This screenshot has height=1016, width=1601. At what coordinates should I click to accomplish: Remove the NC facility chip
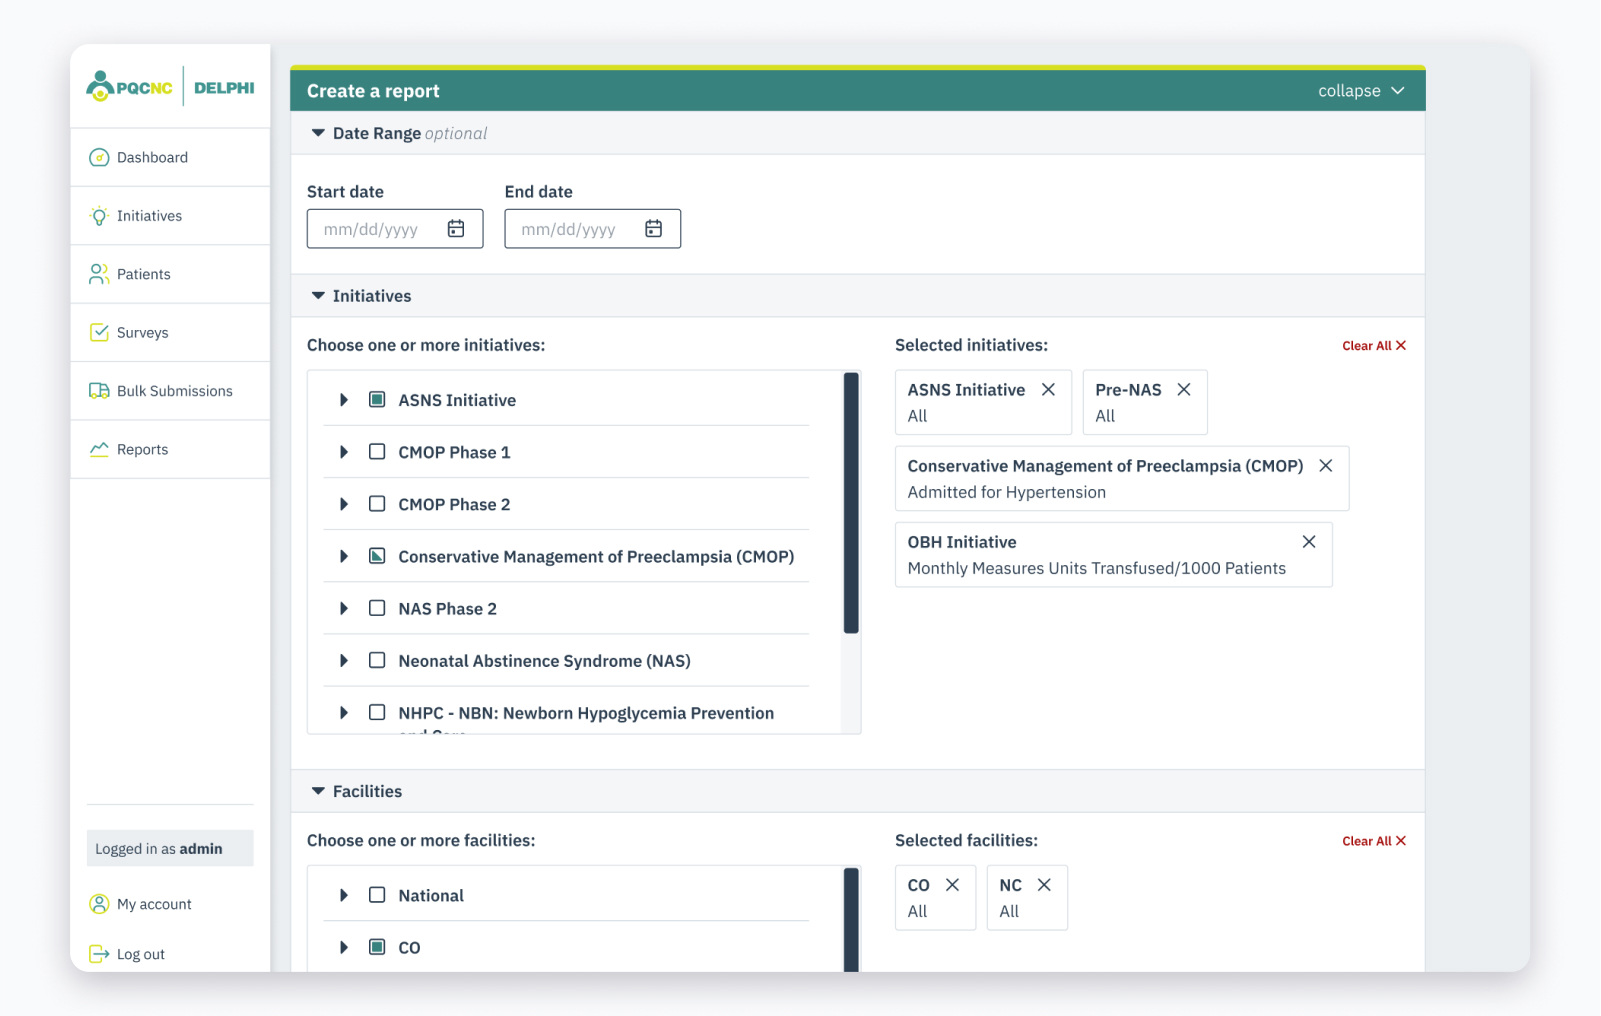(x=1044, y=885)
